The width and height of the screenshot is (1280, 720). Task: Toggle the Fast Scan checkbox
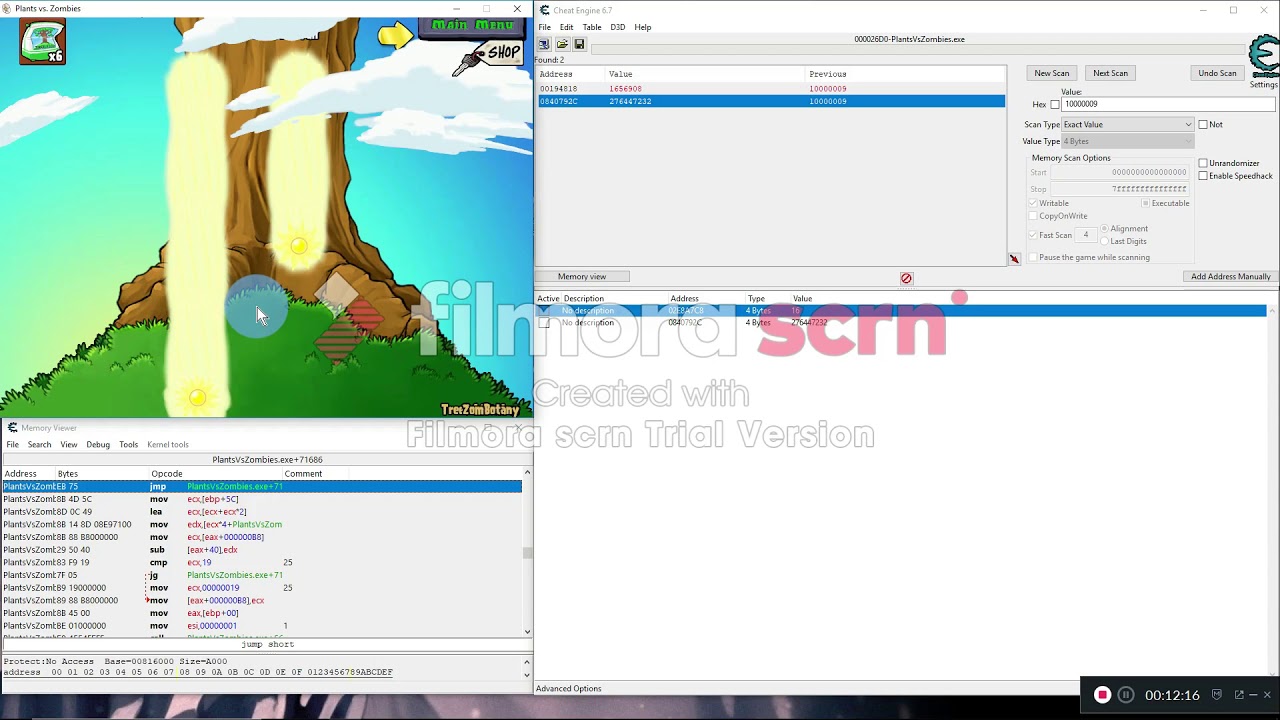pos(1033,235)
